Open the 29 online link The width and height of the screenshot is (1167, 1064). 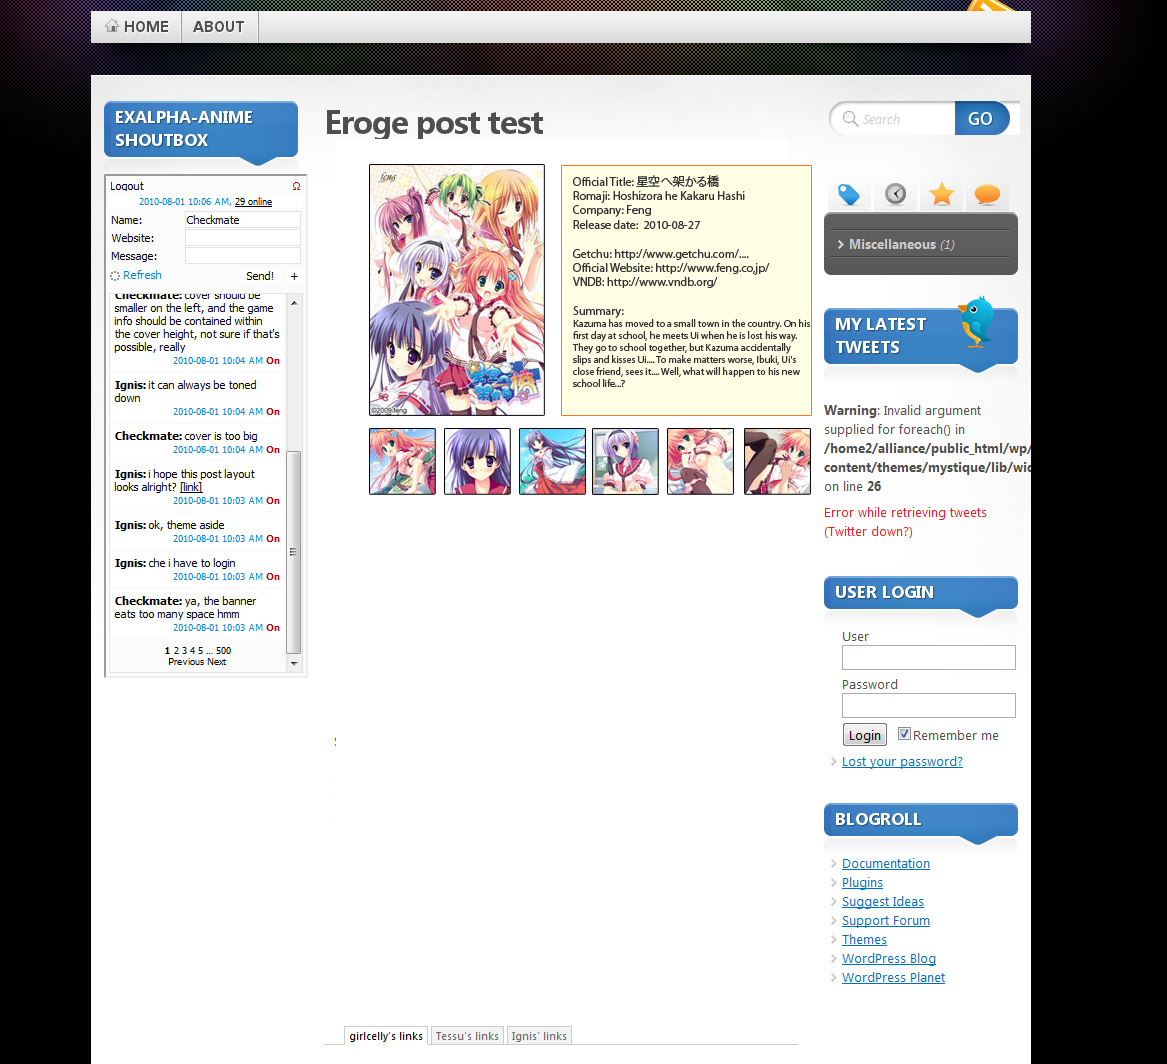tap(253, 202)
